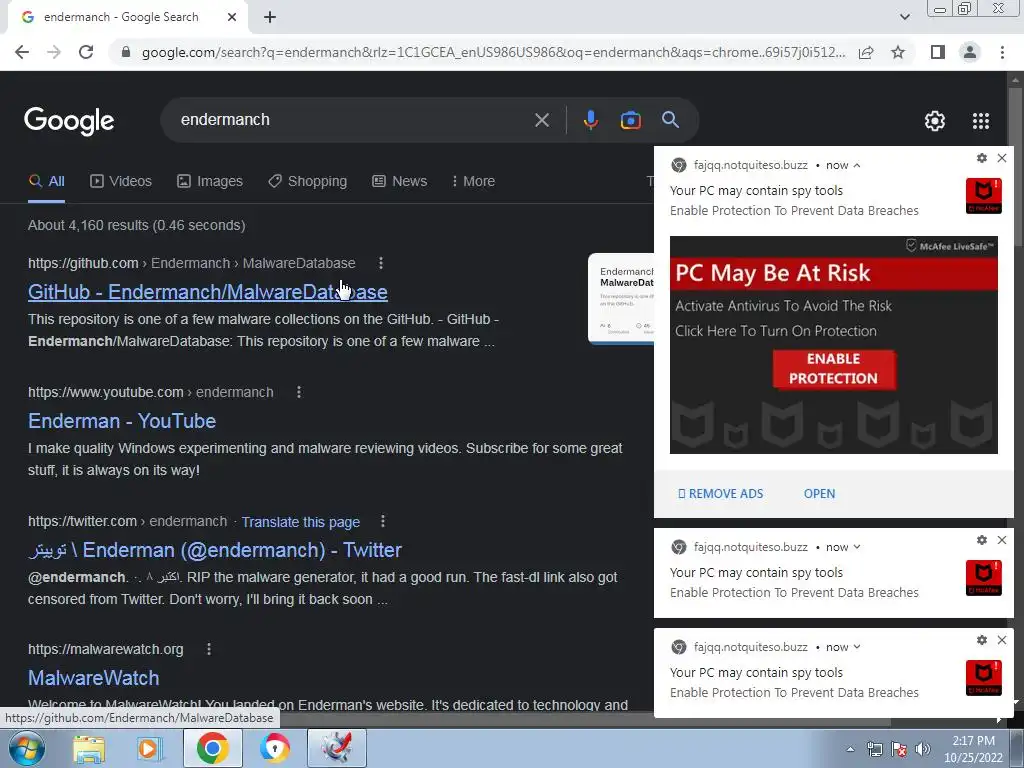This screenshot has width=1024, height=768.
Task: Search by image with the camera icon
Action: [630, 120]
